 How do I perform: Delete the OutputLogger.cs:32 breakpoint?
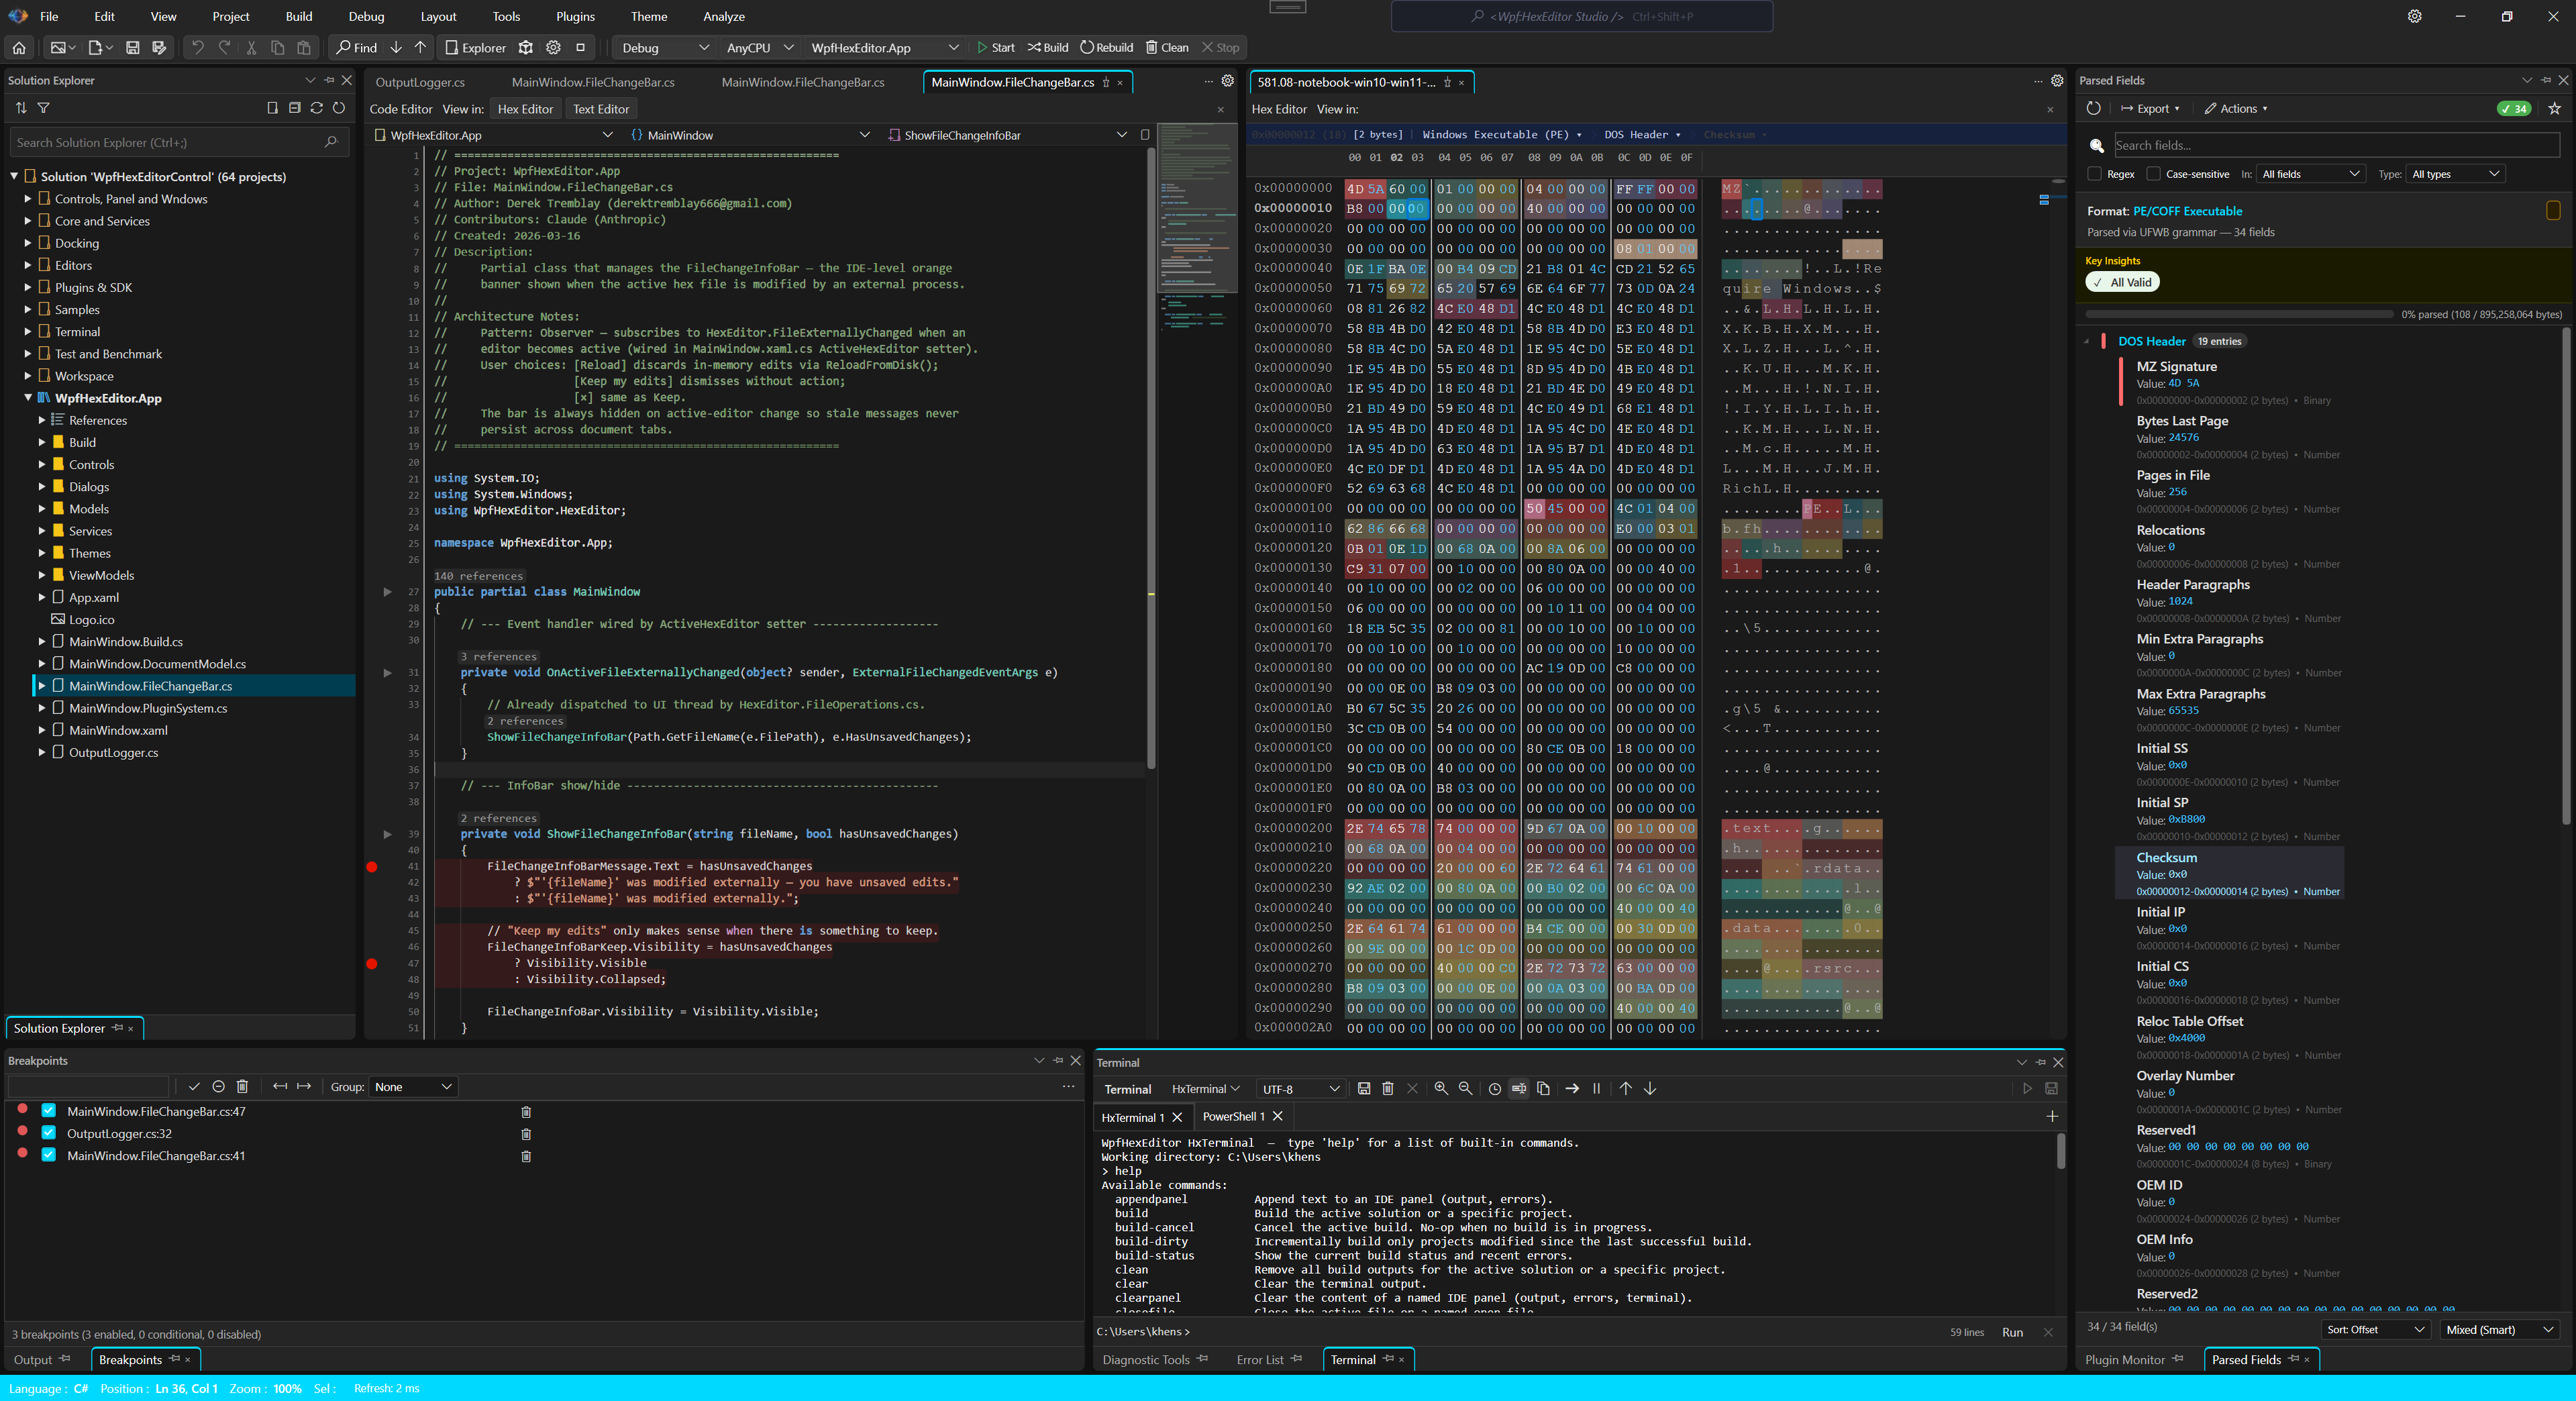[526, 1134]
